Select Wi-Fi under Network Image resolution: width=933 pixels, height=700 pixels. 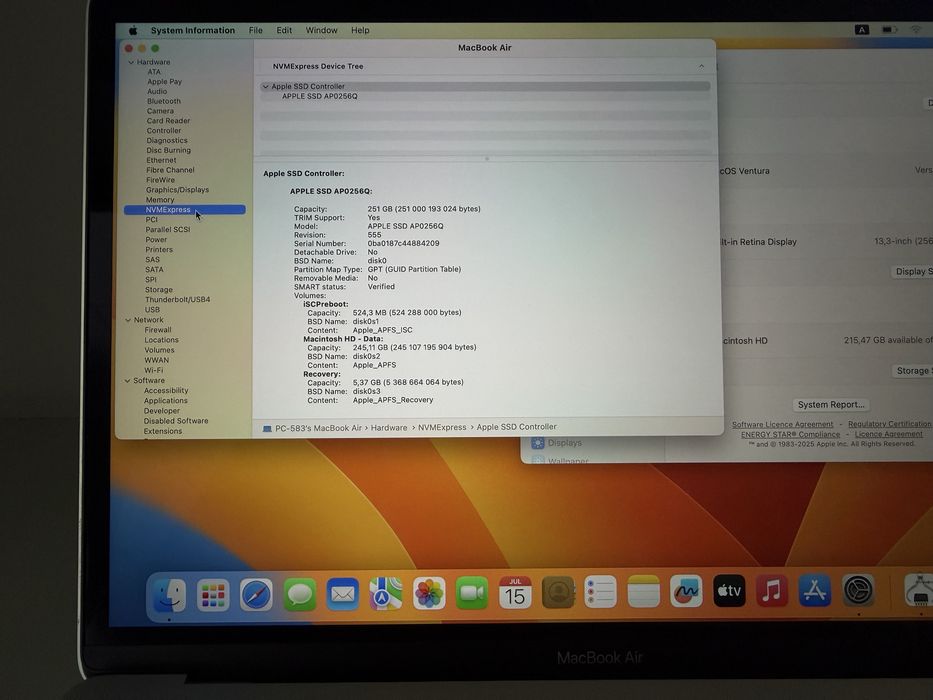tap(154, 370)
